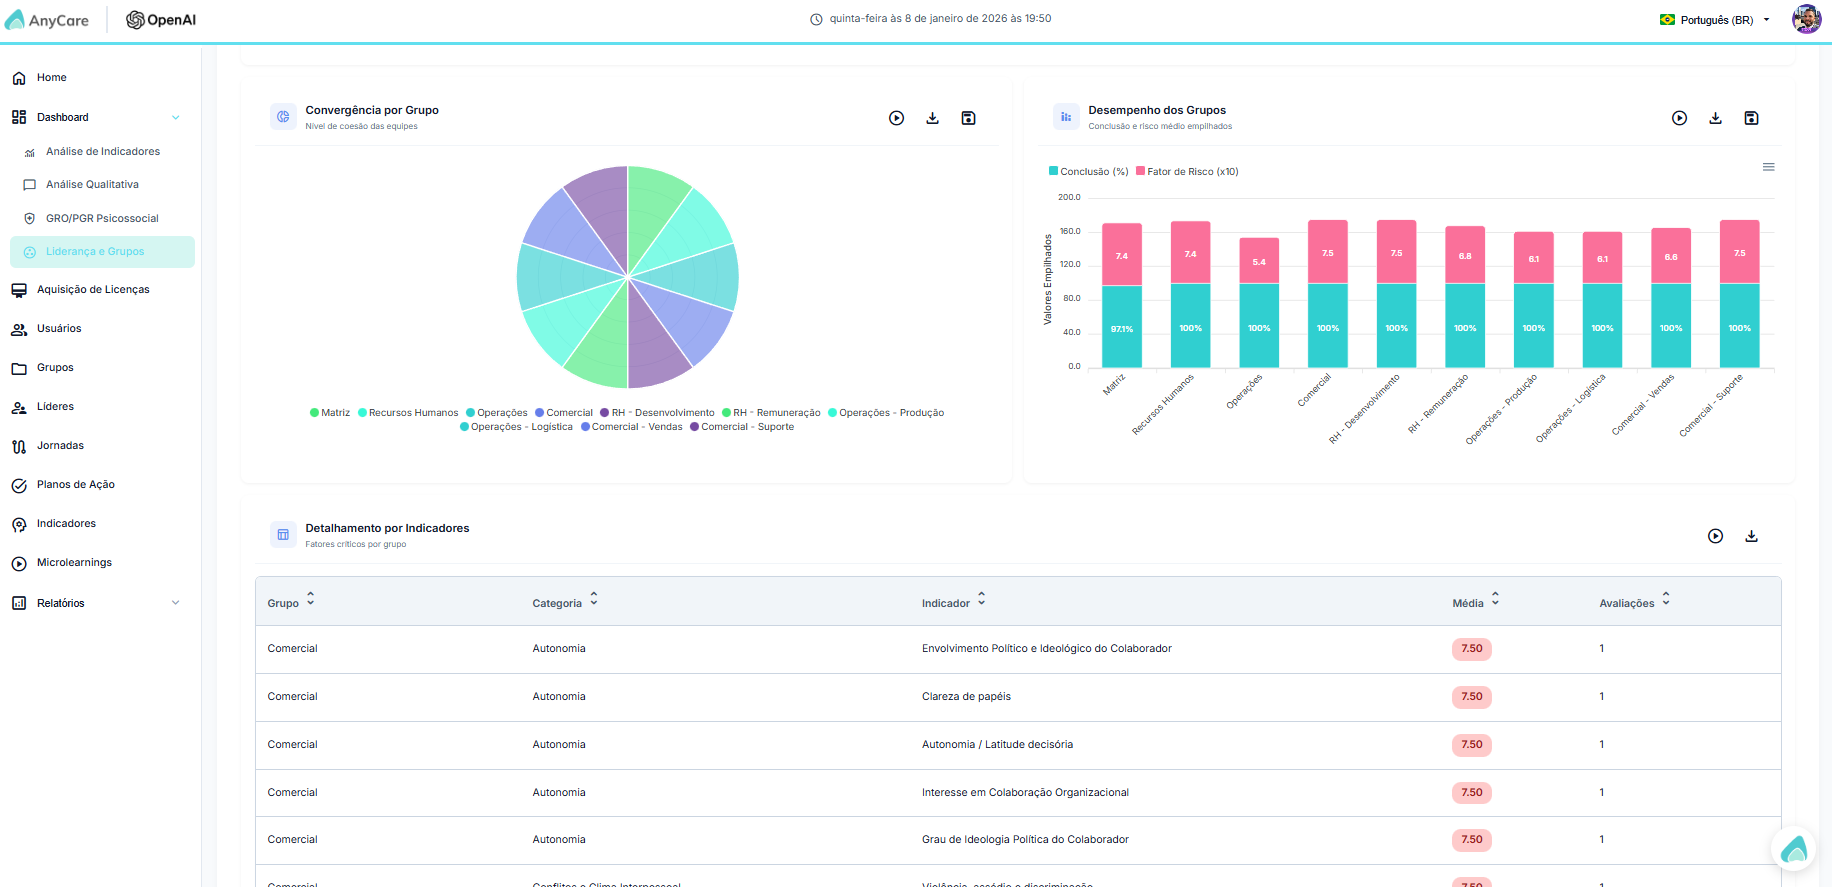Download the Convergência por Grupo chart

(932, 118)
